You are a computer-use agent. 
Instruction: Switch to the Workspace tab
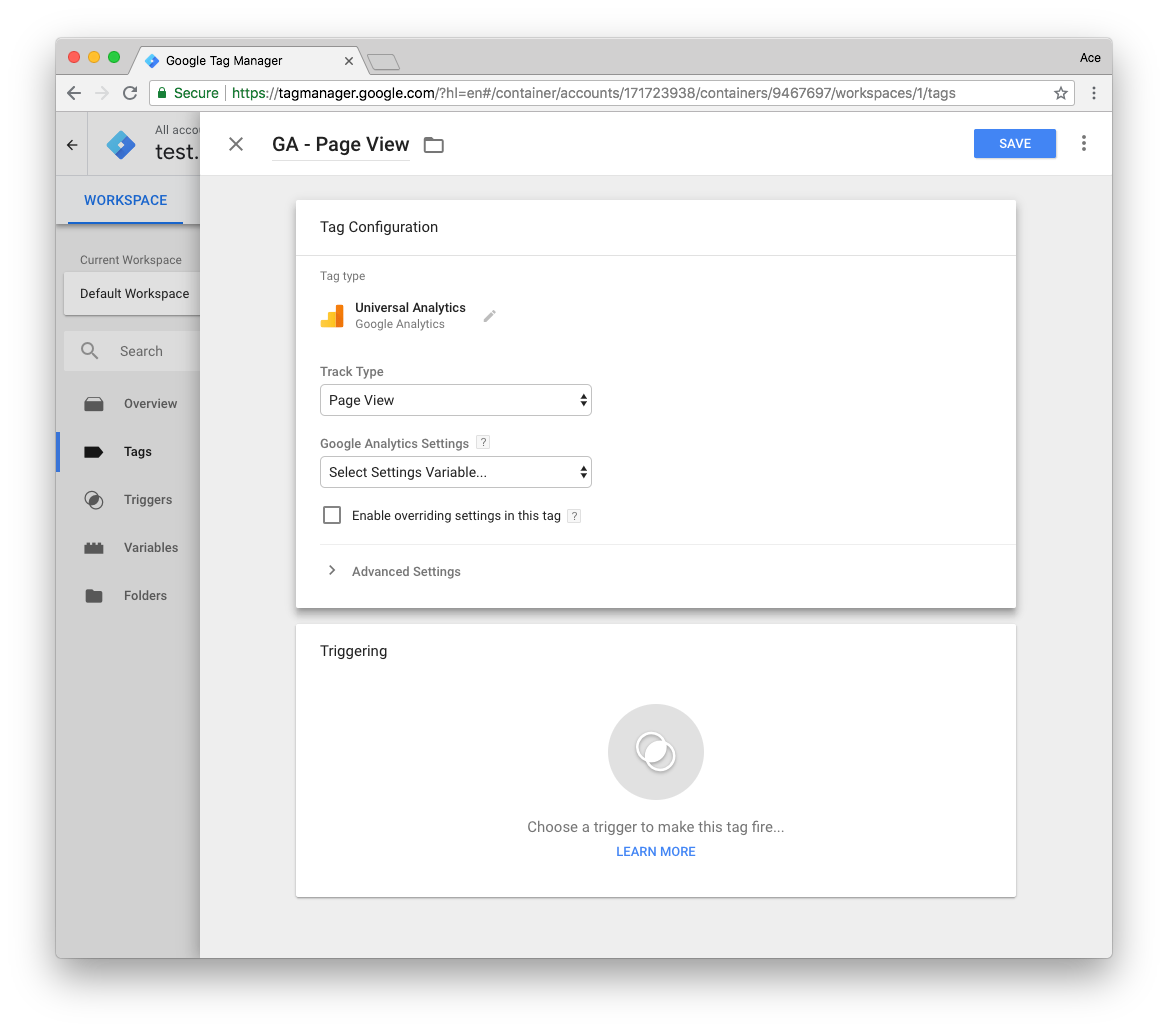pyautogui.click(x=124, y=200)
